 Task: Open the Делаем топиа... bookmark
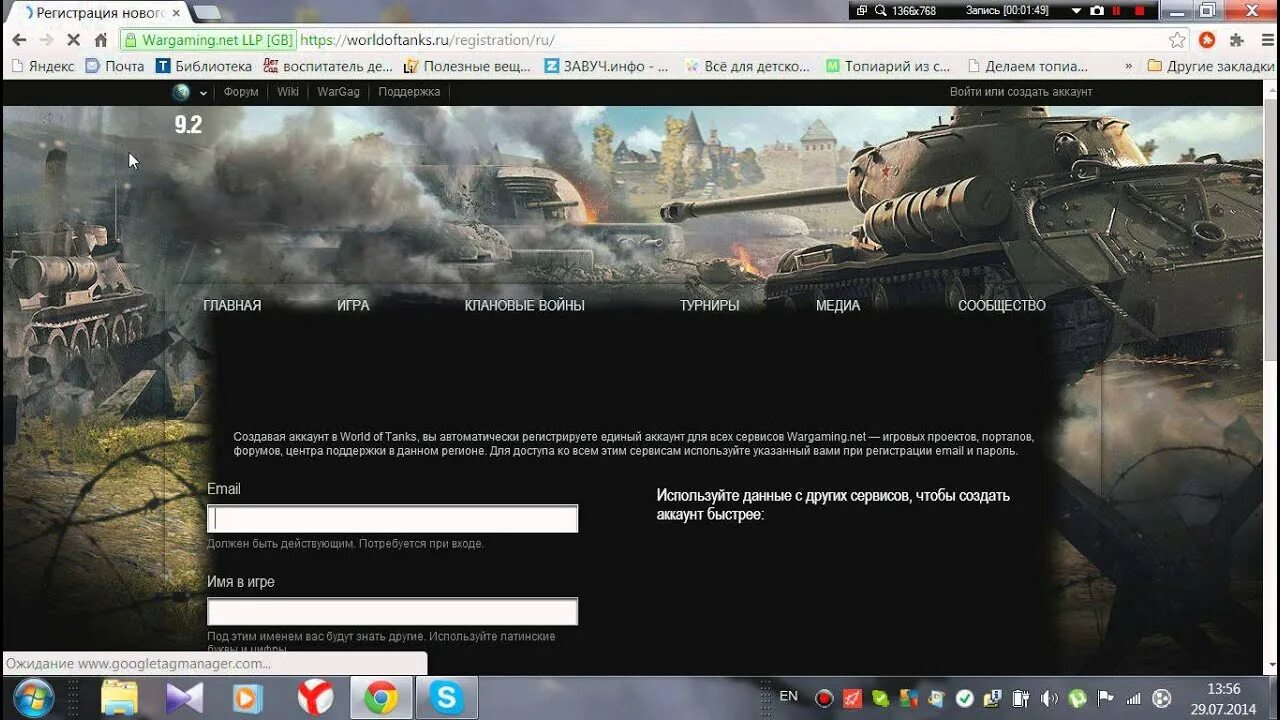tap(1028, 66)
